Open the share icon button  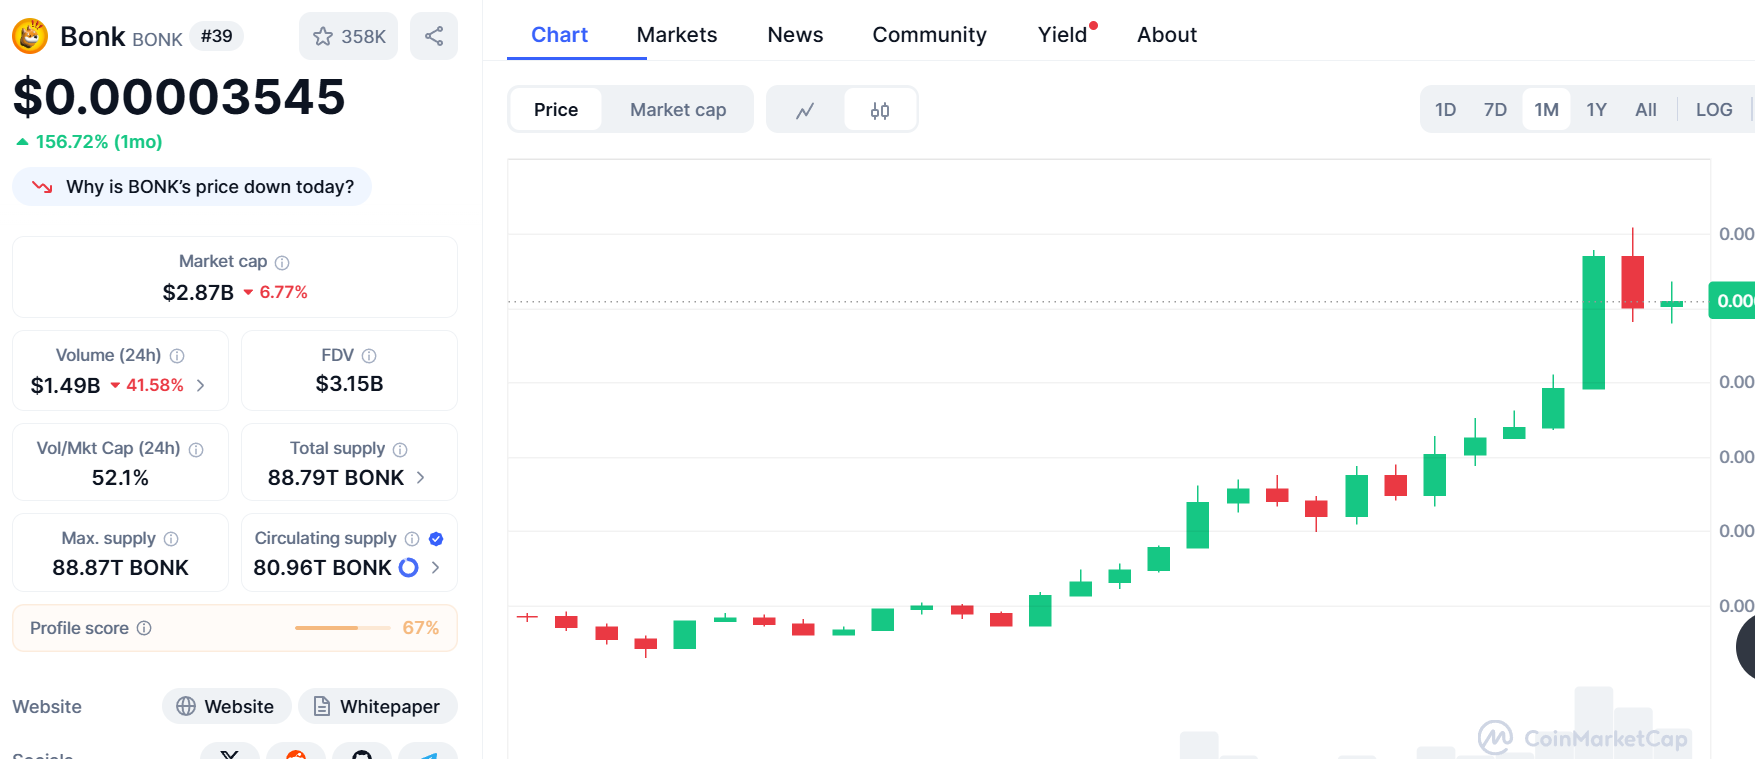pyautogui.click(x=434, y=36)
